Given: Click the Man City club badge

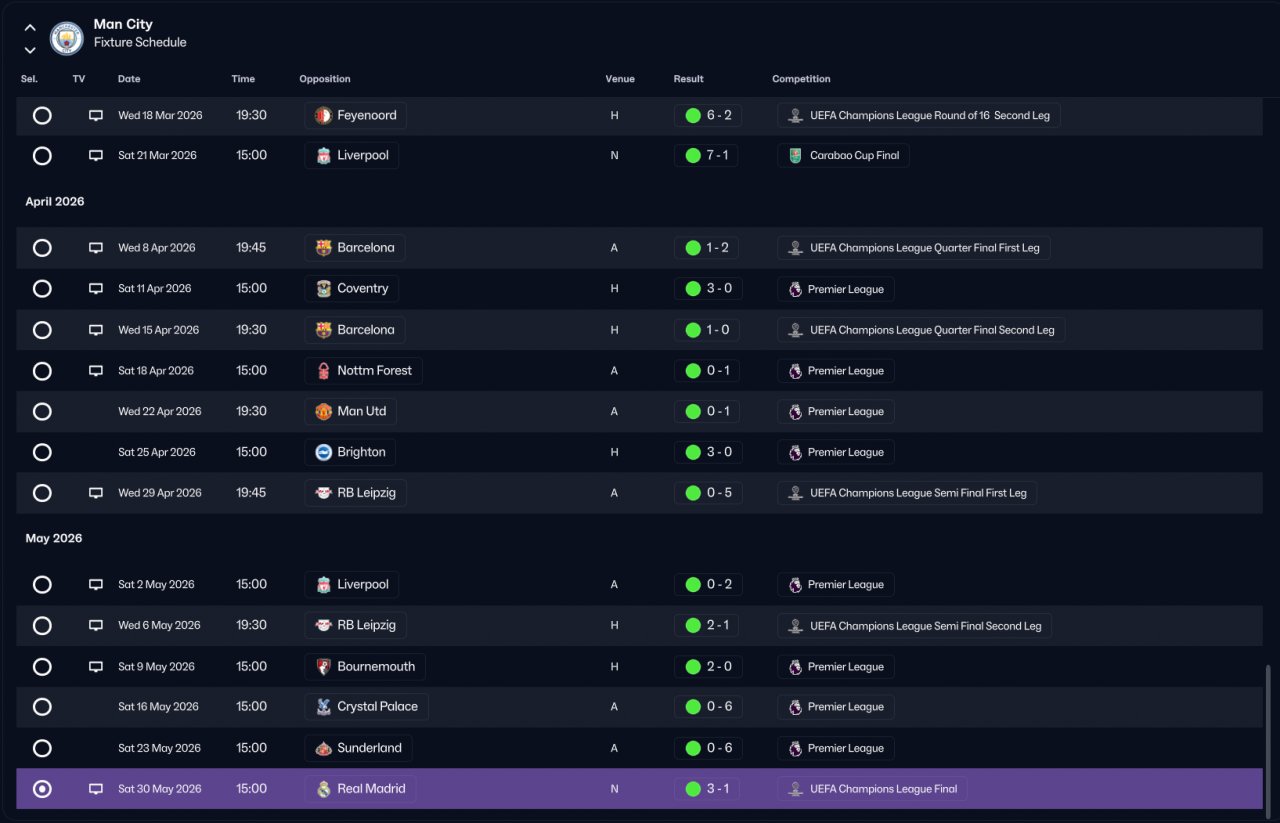Looking at the screenshot, I should pyautogui.click(x=67, y=39).
